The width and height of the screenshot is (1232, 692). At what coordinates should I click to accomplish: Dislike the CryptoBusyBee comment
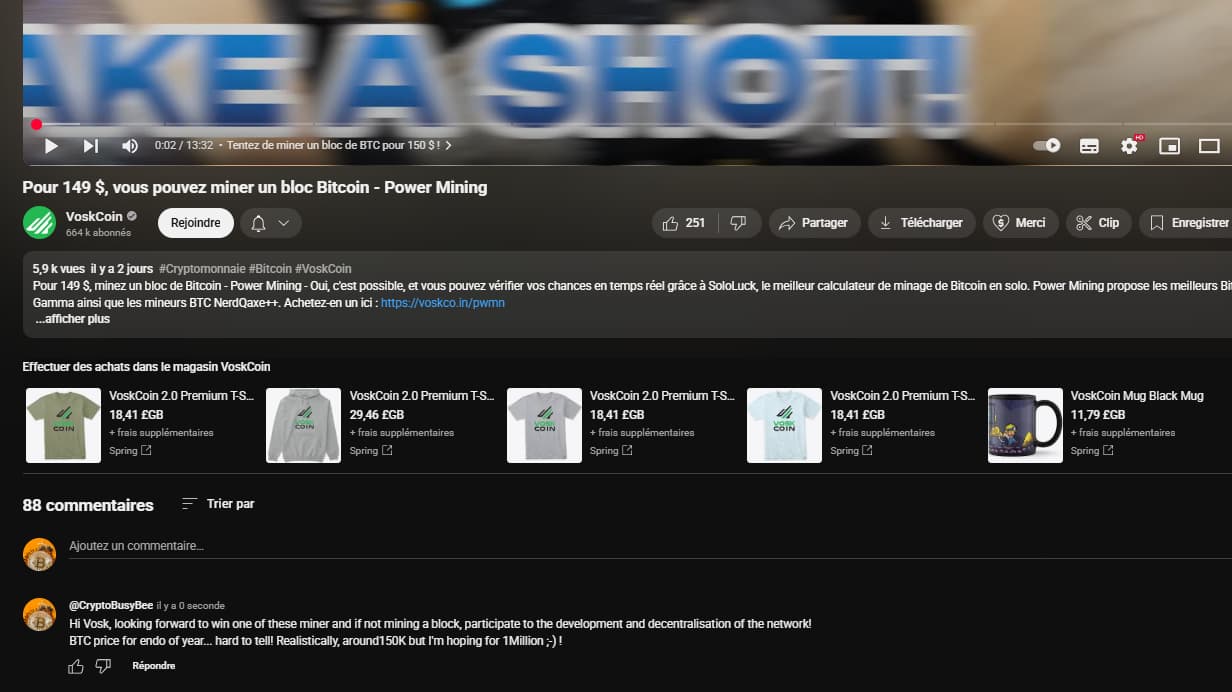[103, 666]
